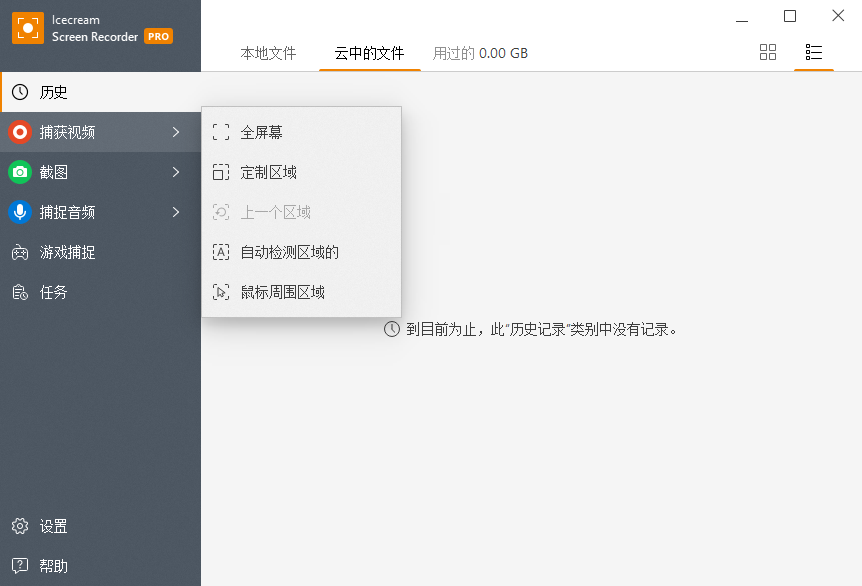Image resolution: width=862 pixels, height=586 pixels.
Task: Click the custom area capture icon
Action: pyautogui.click(x=221, y=171)
